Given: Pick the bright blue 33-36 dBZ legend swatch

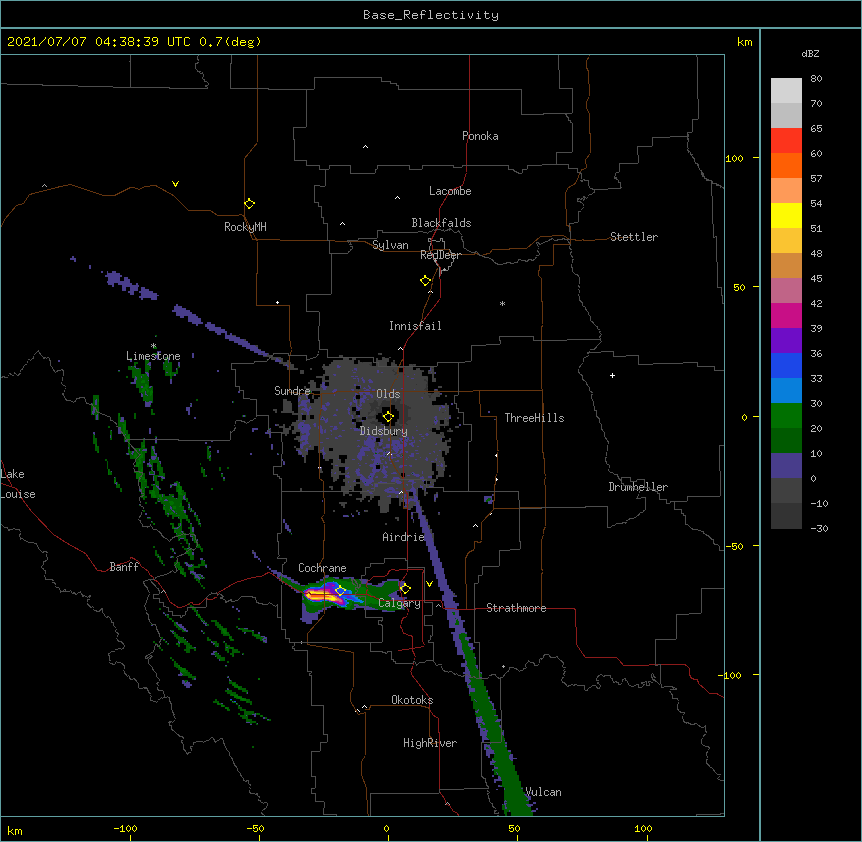Looking at the screenshot, I should (786, 365).
